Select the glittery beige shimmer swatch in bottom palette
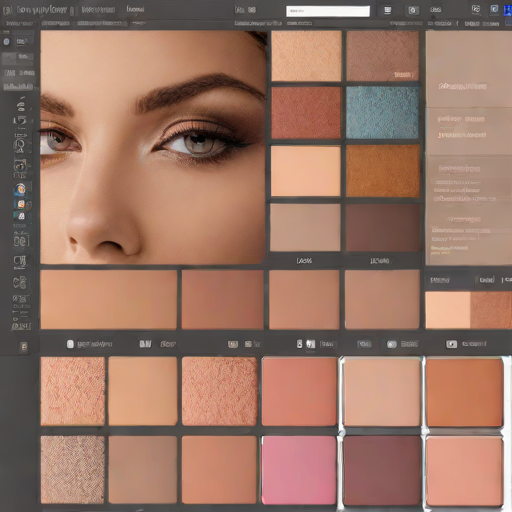Image resolution: width=512 pixels, height=512 pixels. 73,469
